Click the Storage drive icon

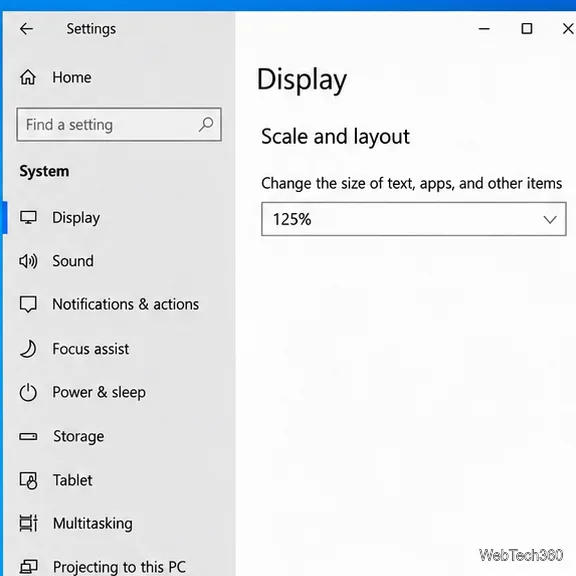click(x=28, y=436)
